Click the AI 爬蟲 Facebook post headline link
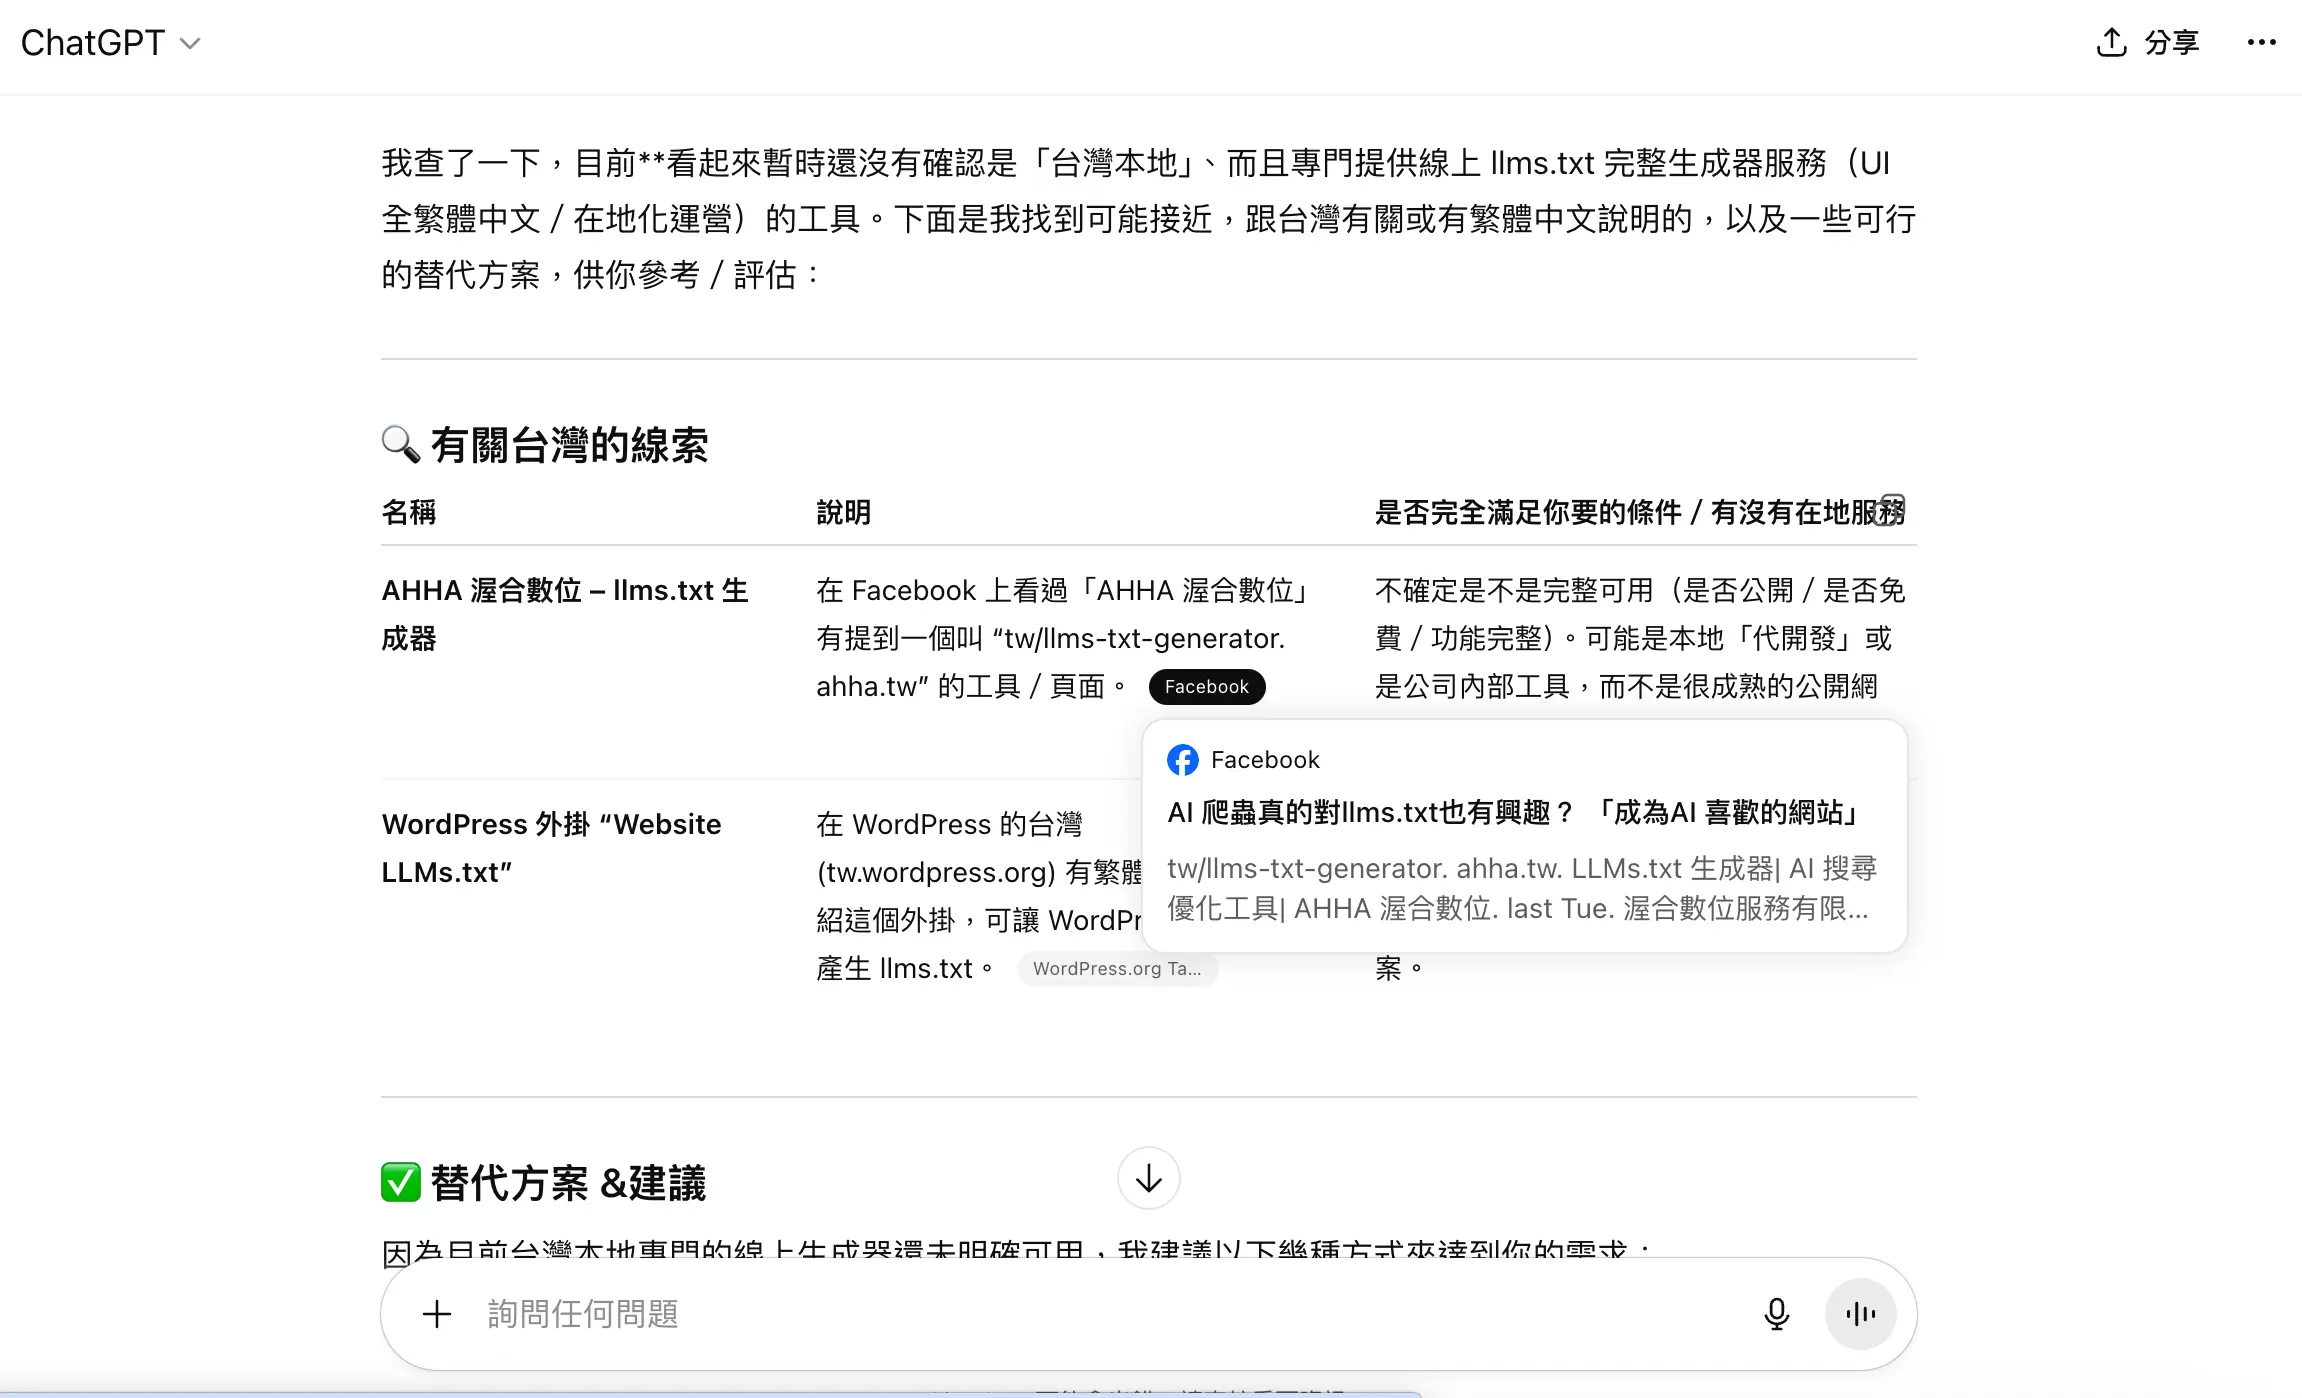 click(x=1512, y=813)
